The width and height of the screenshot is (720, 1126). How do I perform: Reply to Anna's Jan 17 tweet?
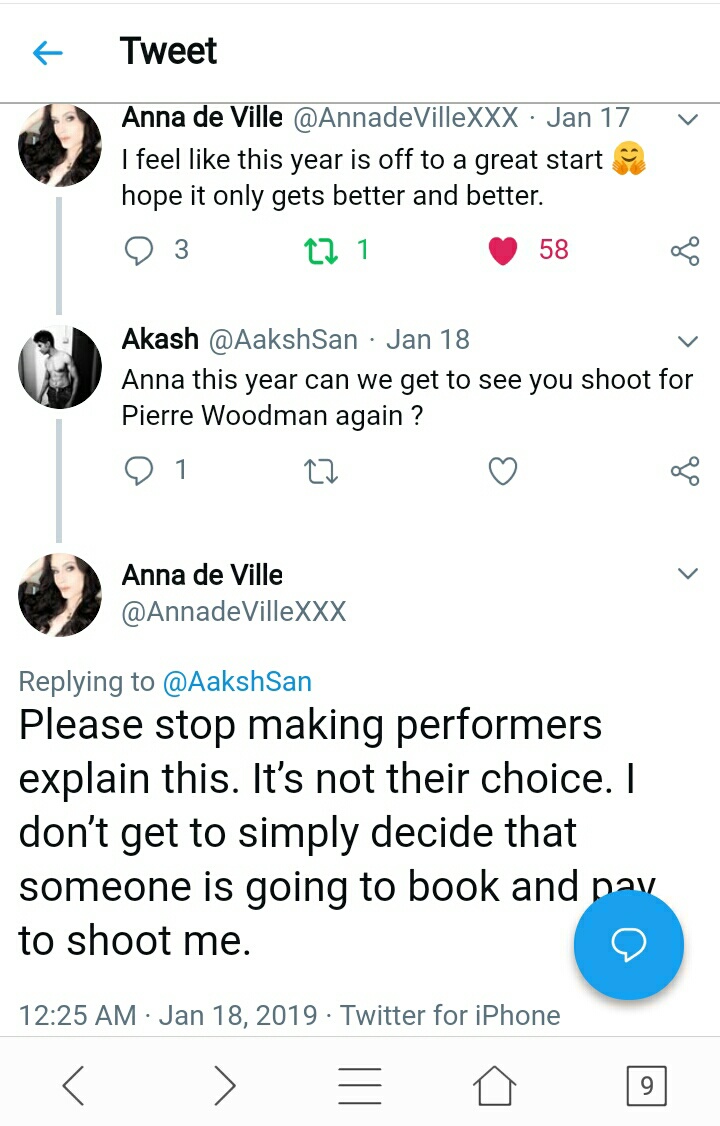pos(138,250)
